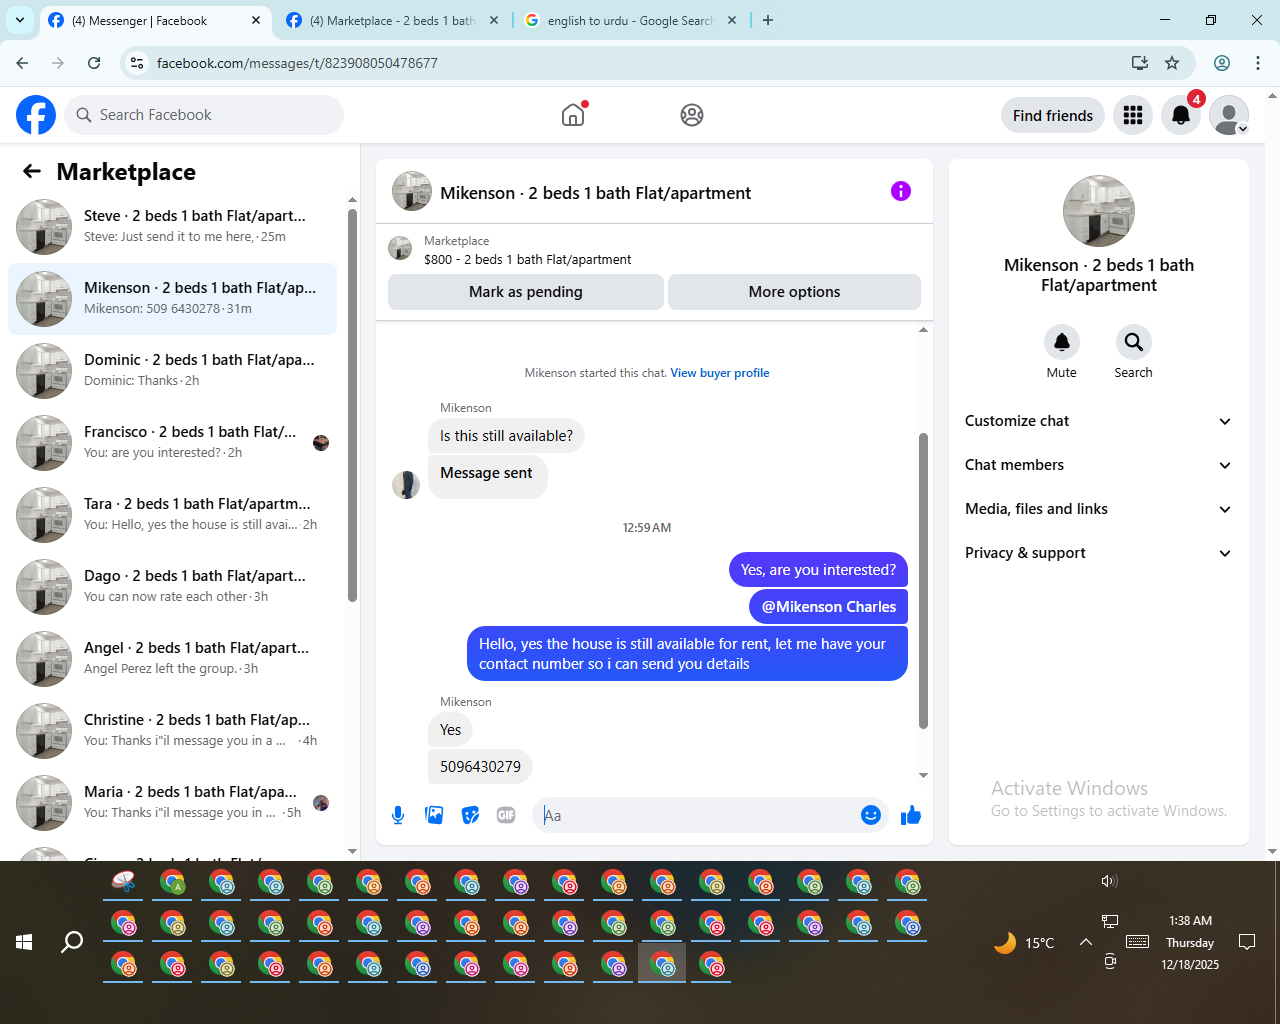This screenshot has height=1024, width=1280.
Task: Open Maria's chat conversation
Action: coord(172,803)
